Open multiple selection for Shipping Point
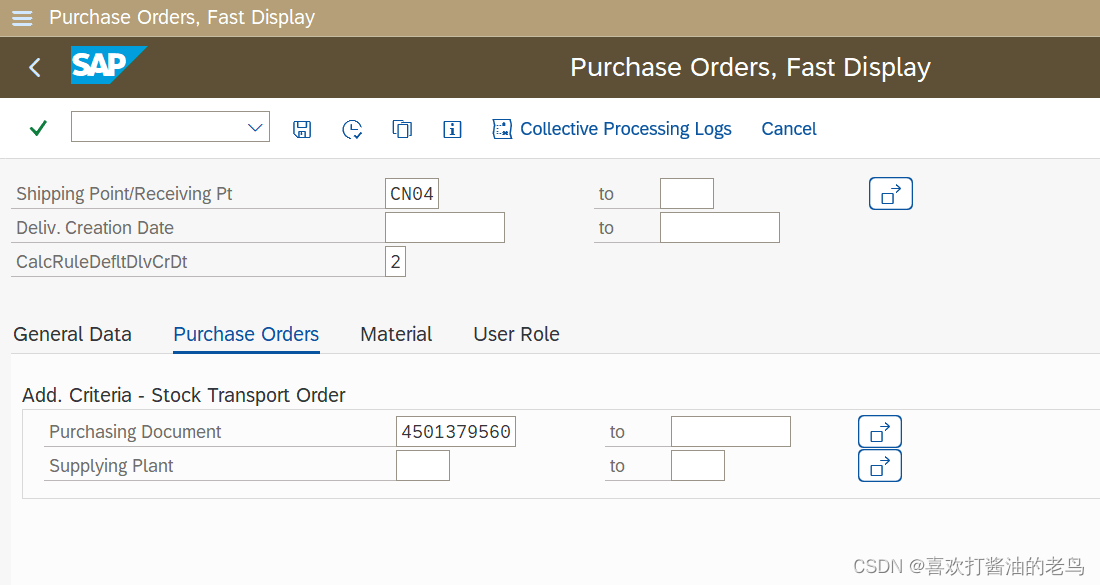1100x585 pixels. click(x=890, y=193)
